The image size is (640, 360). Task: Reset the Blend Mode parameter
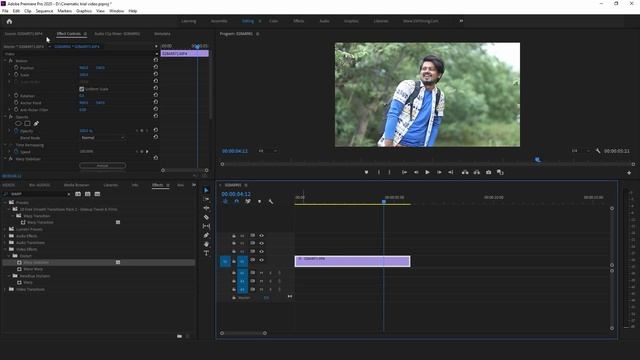[156, 137]
